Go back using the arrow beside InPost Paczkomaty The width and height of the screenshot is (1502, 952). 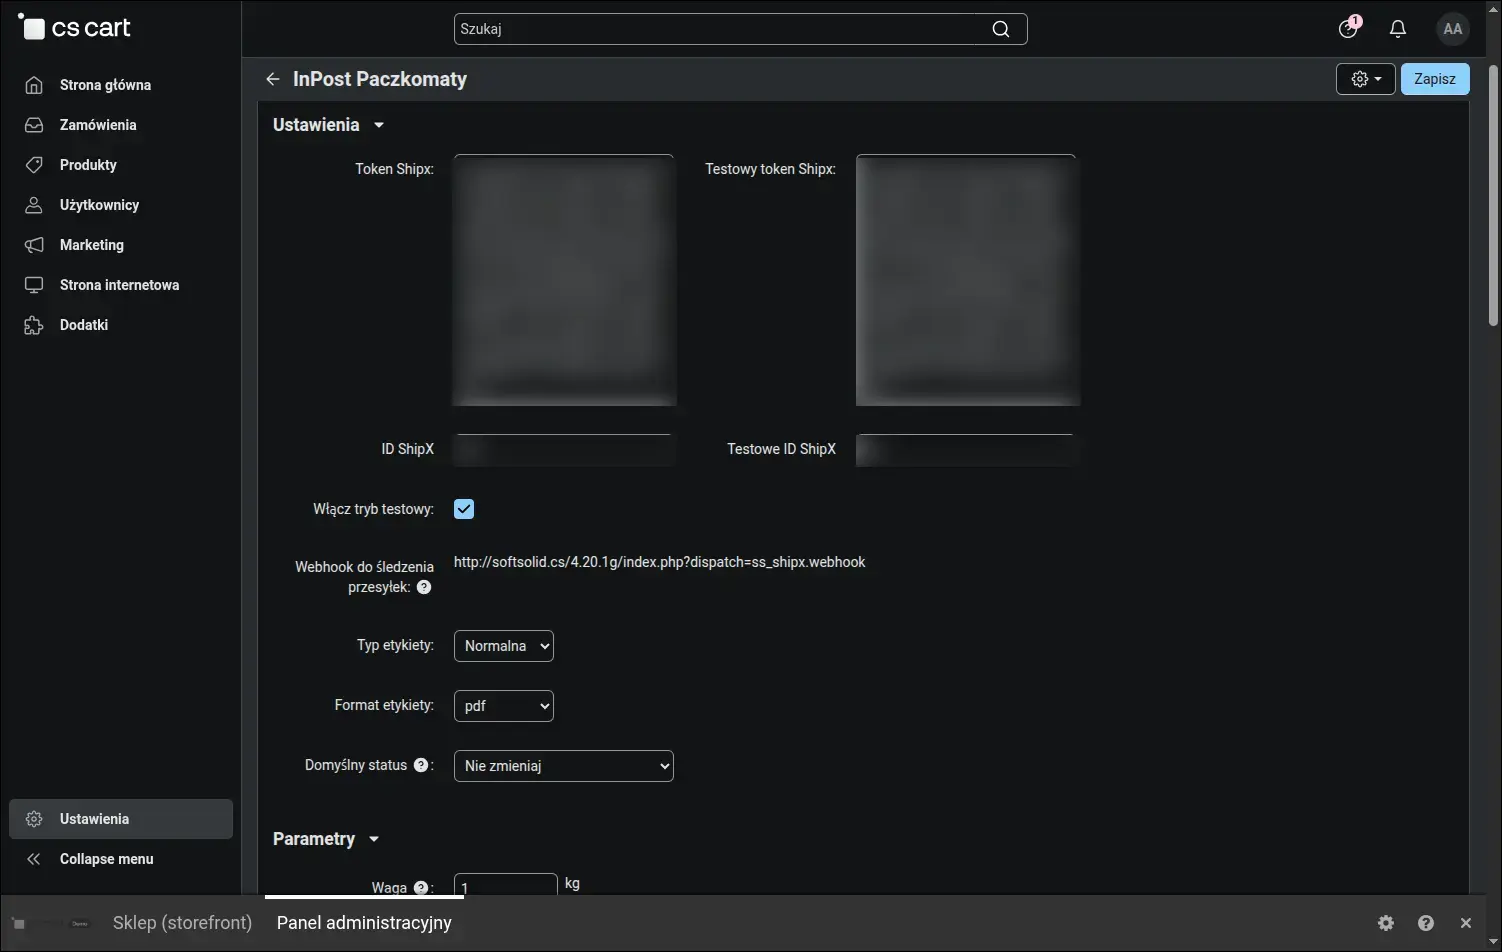pyautogui.click(x=273, y=79)
